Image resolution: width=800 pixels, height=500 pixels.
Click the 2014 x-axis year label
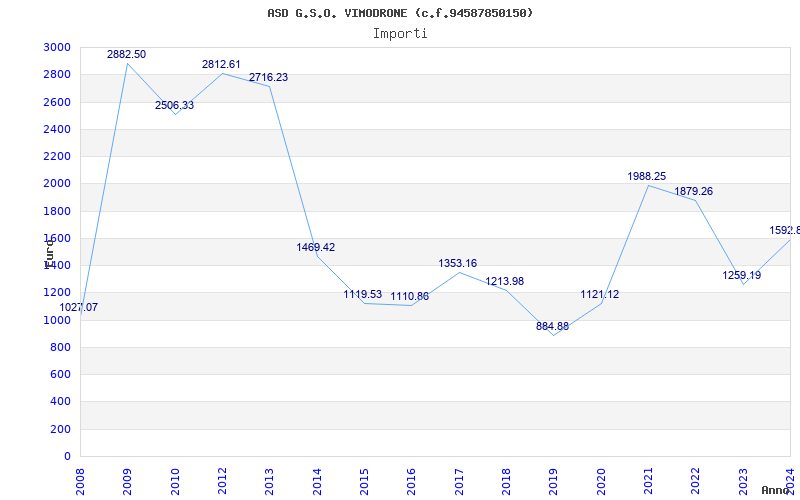click(317, 482)
